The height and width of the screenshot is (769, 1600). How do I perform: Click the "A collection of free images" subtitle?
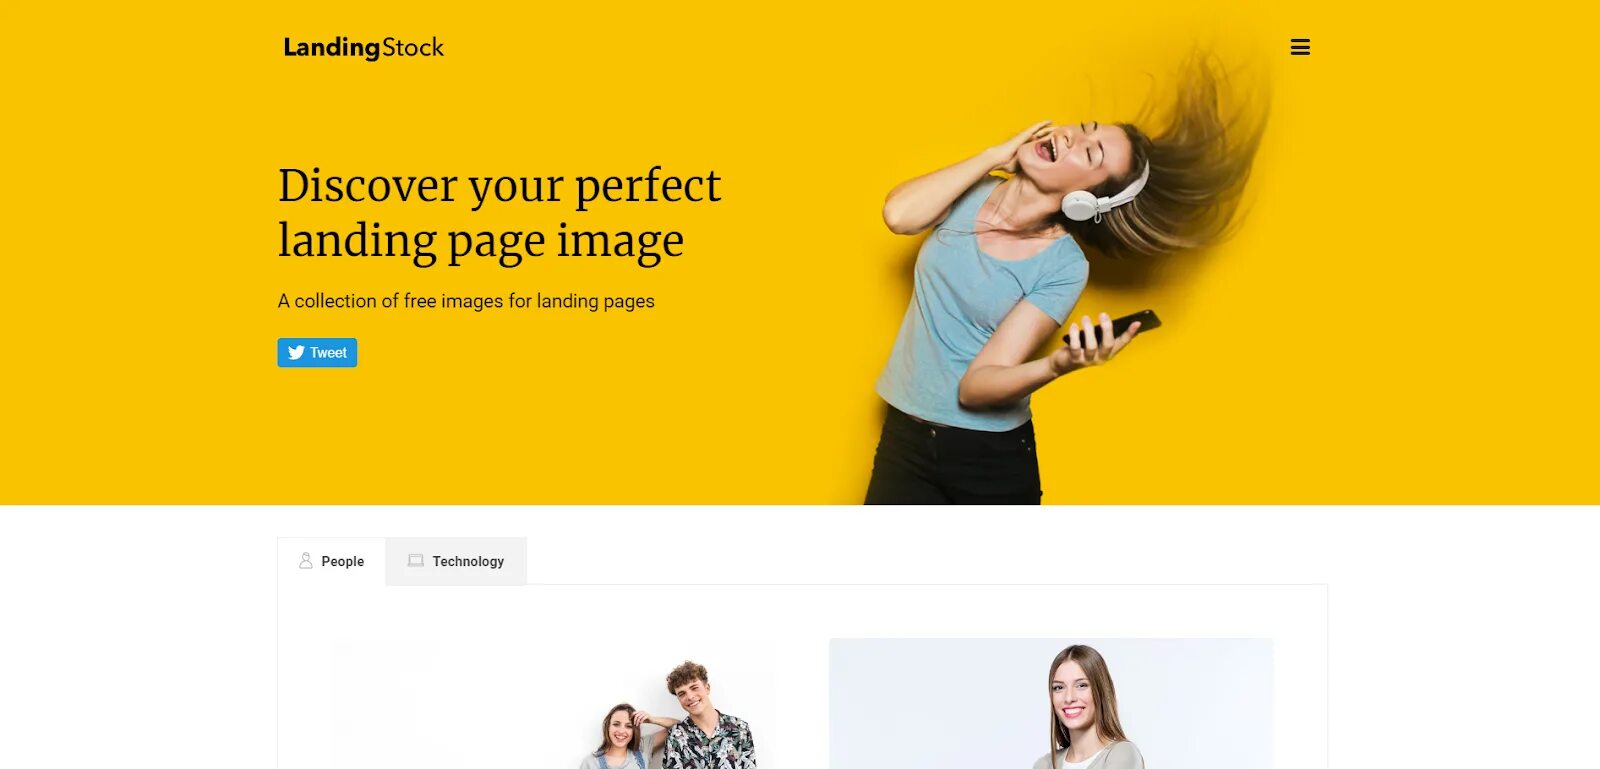point(466,301)
